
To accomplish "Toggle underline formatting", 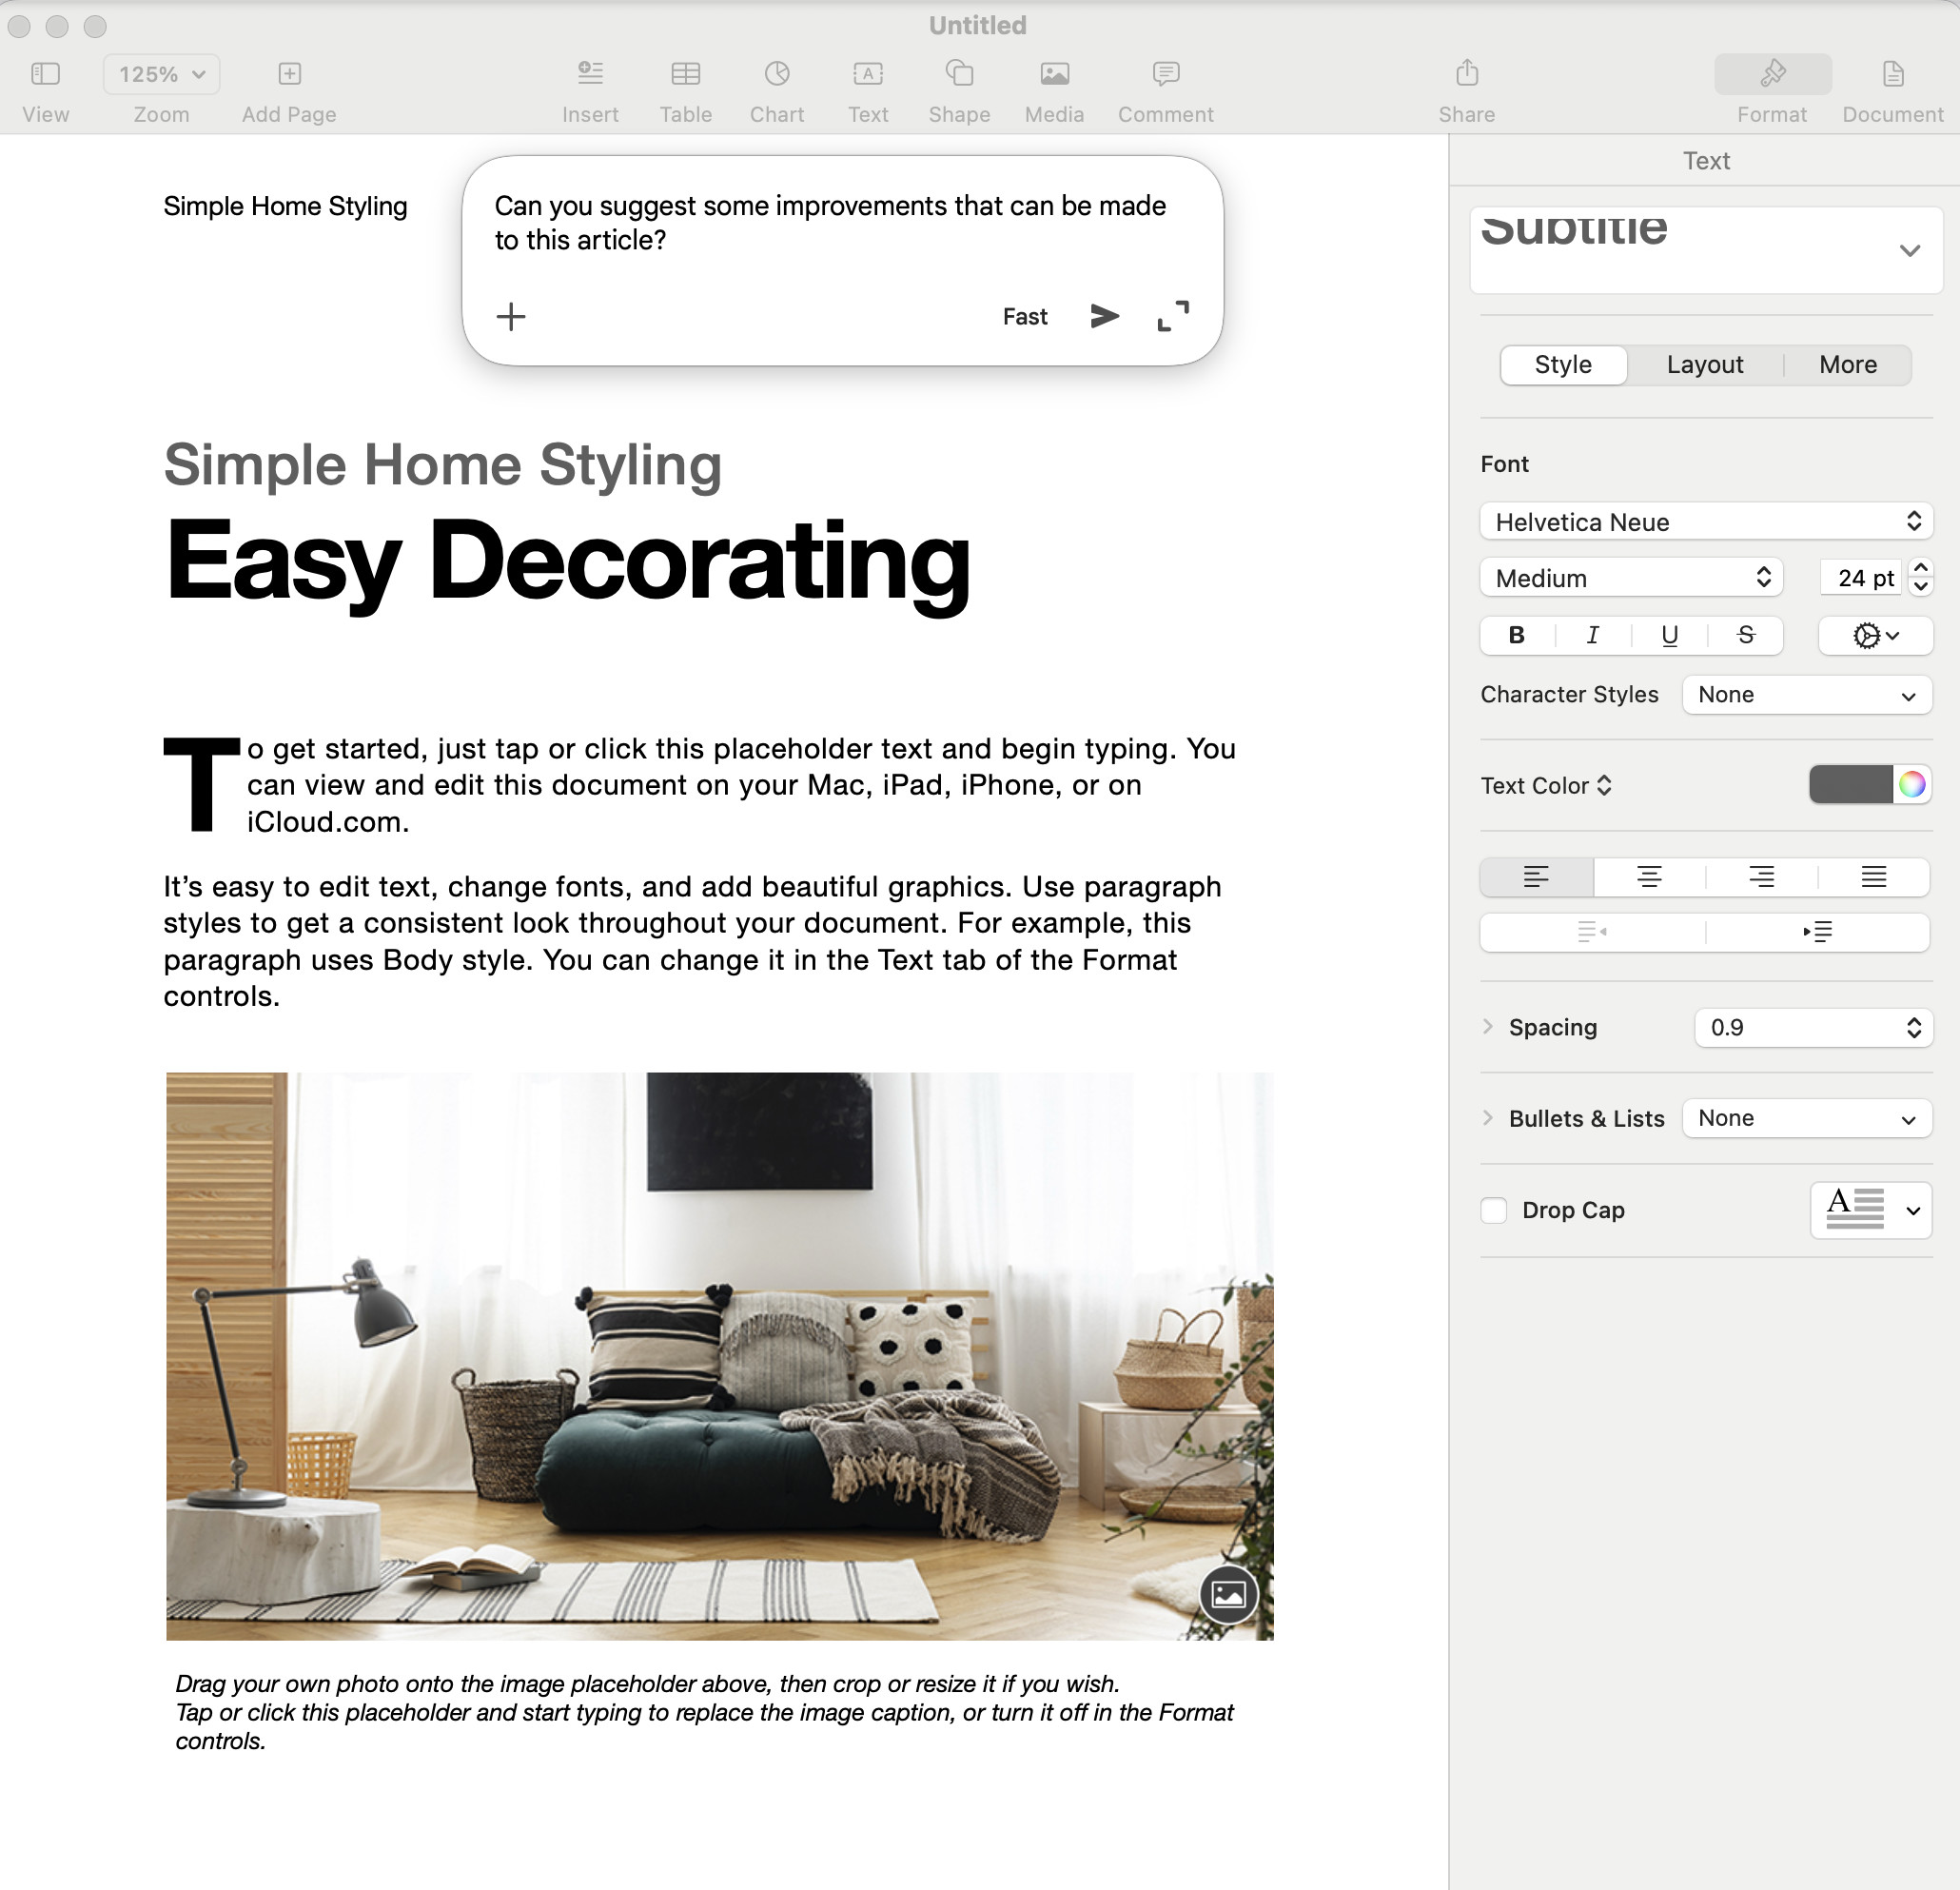I will pyautogui.click(x=1669, y=635).
